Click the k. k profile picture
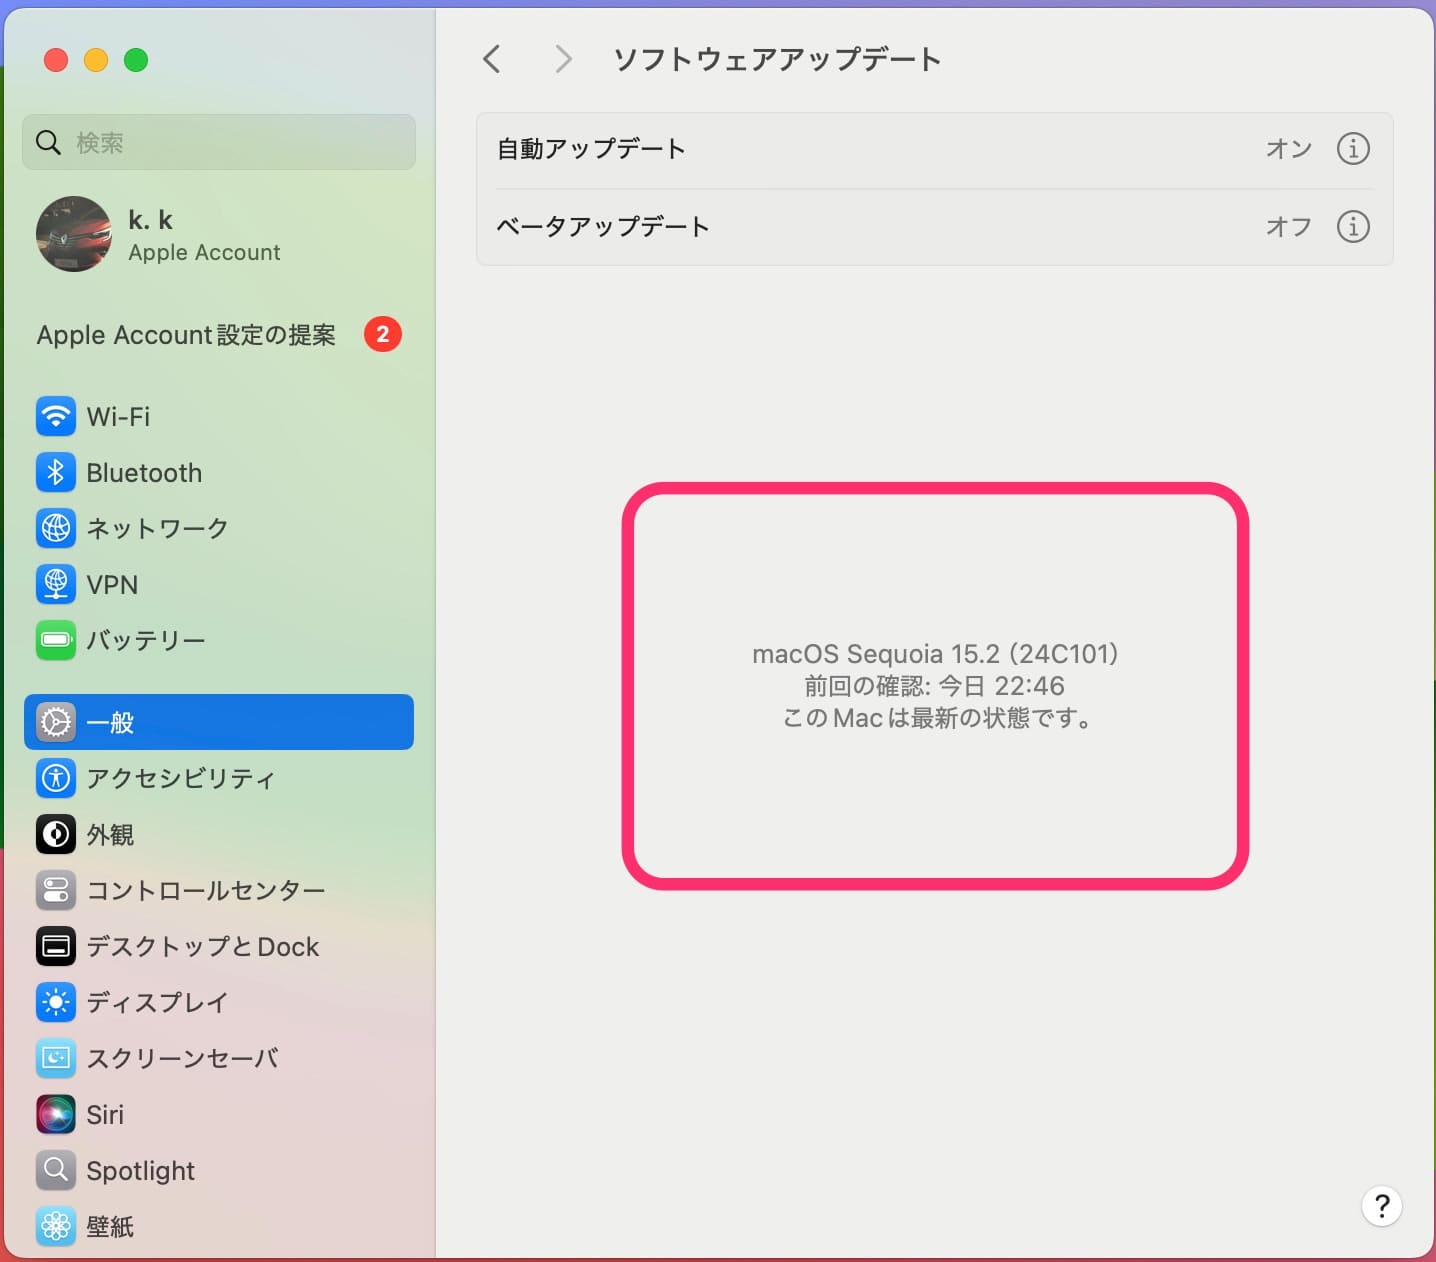 tap(74, 234)
